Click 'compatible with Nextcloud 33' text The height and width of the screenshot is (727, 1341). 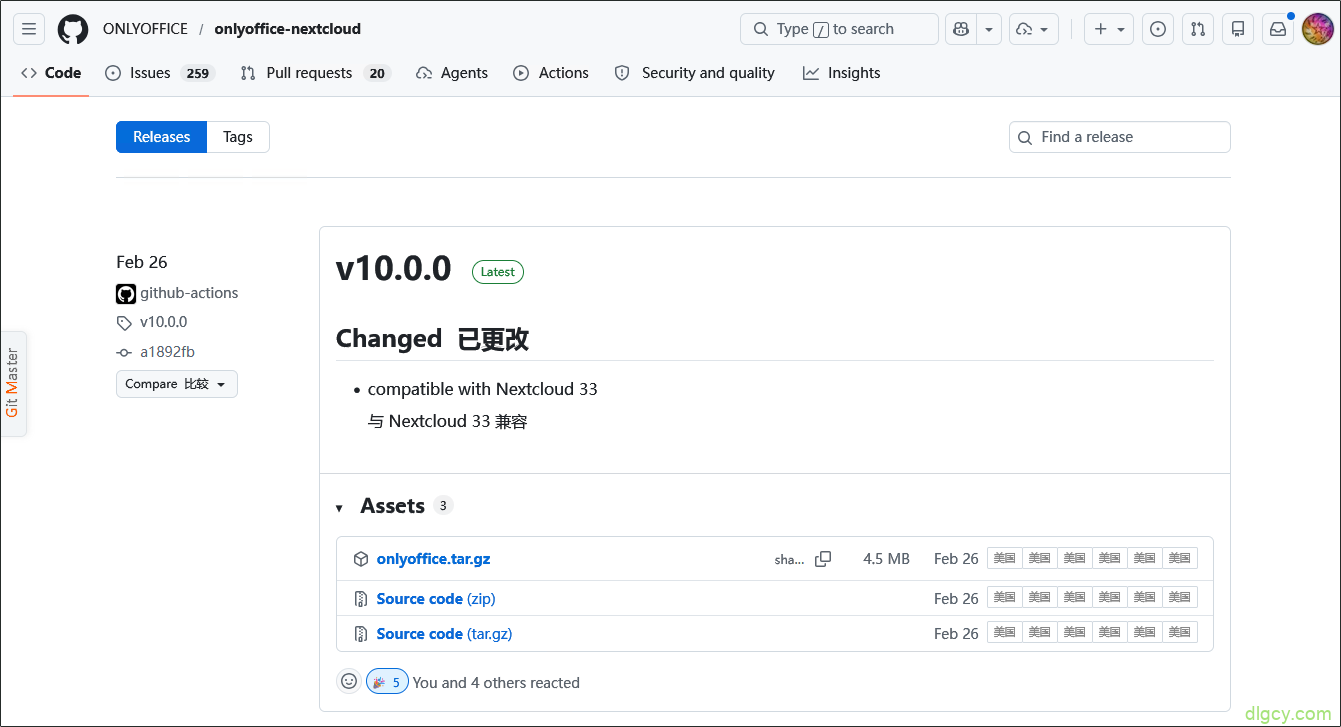click(x=482, y=389)
